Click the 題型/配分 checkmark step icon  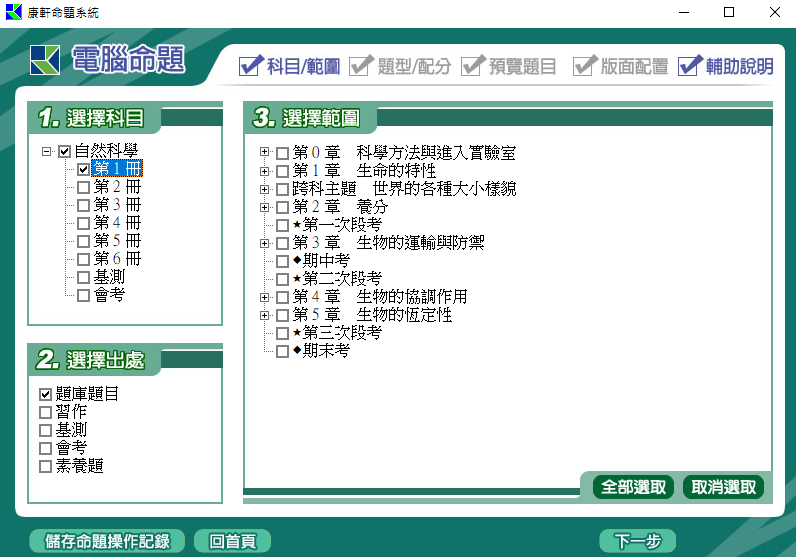363,66
